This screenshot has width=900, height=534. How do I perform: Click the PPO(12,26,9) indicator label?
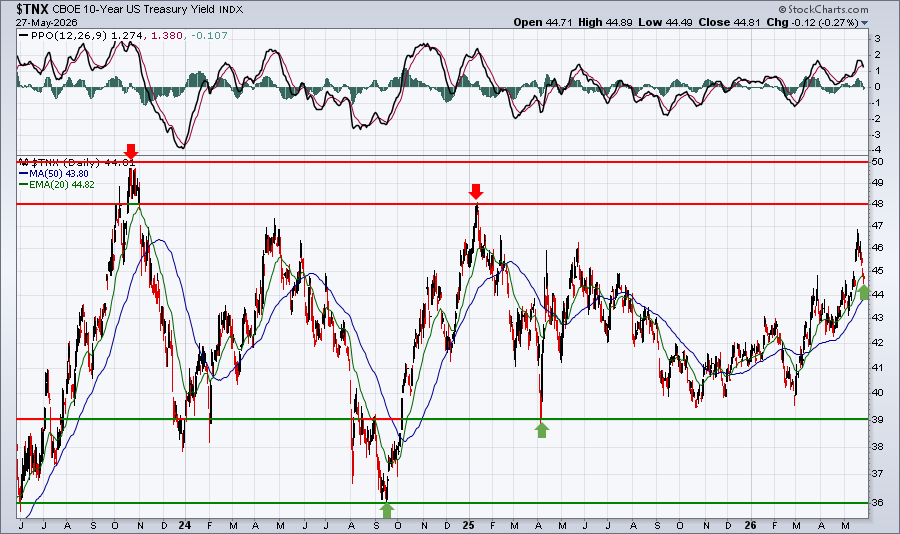click(69, 36)
